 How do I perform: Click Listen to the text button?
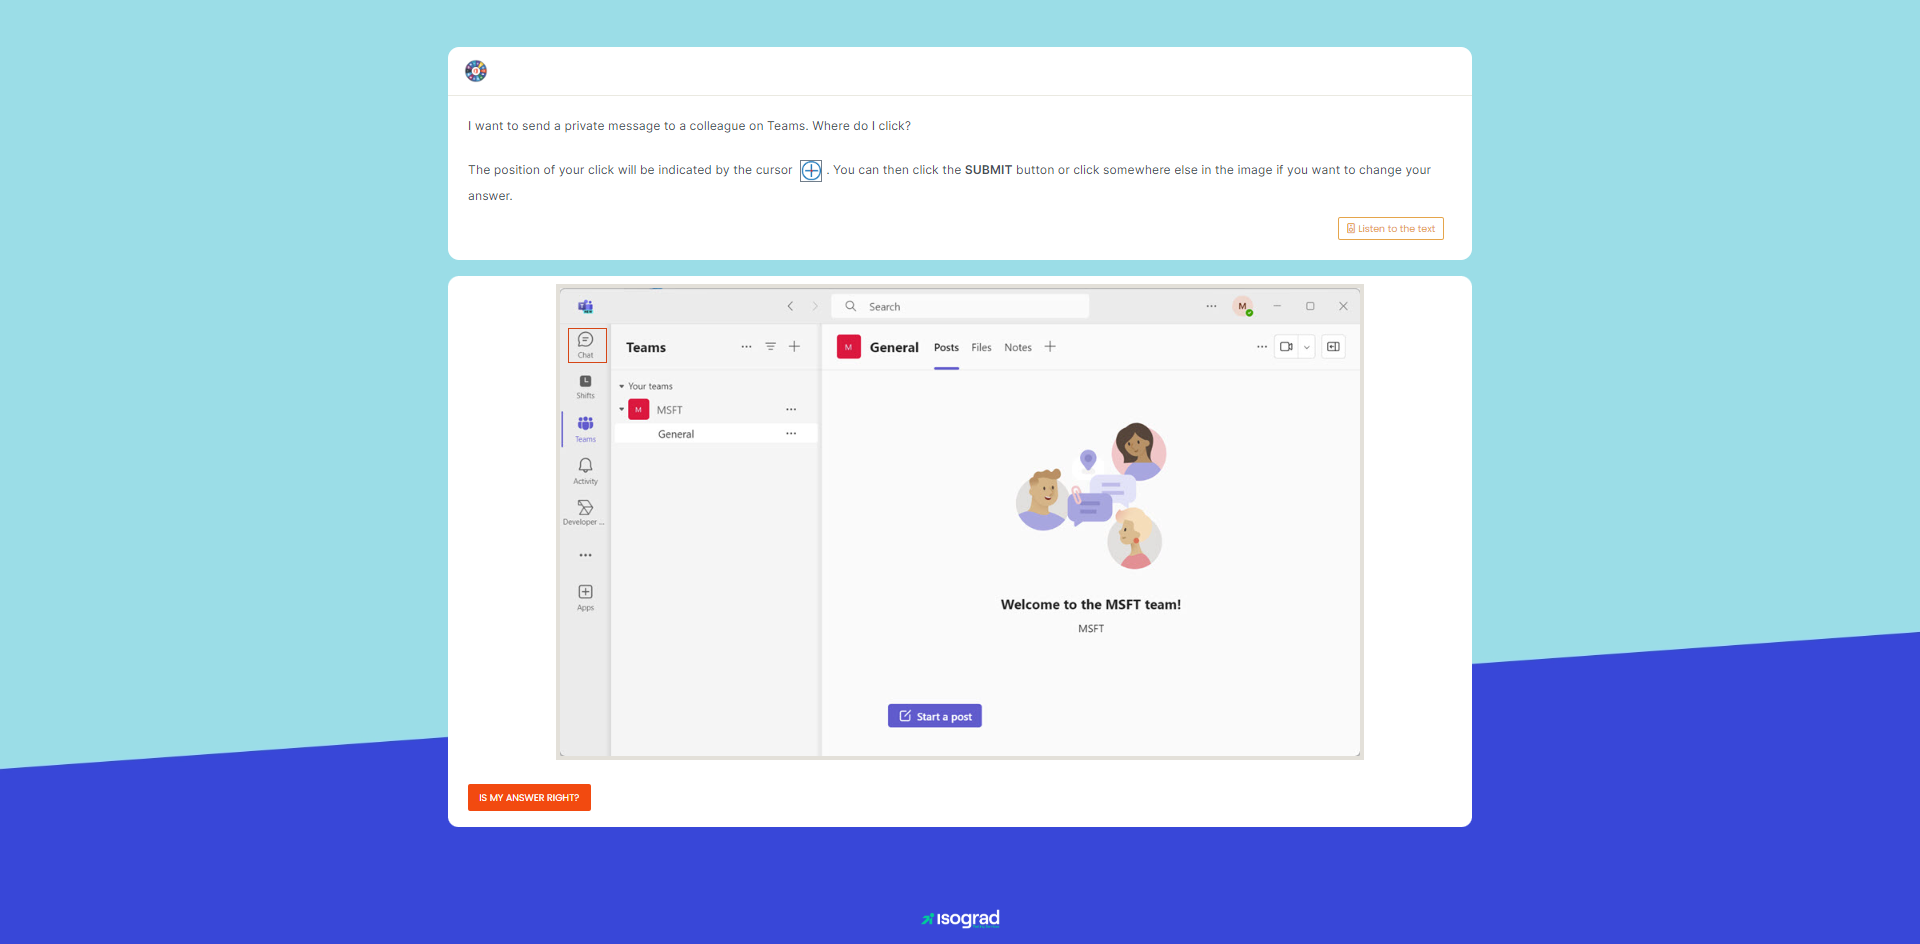1391,228
